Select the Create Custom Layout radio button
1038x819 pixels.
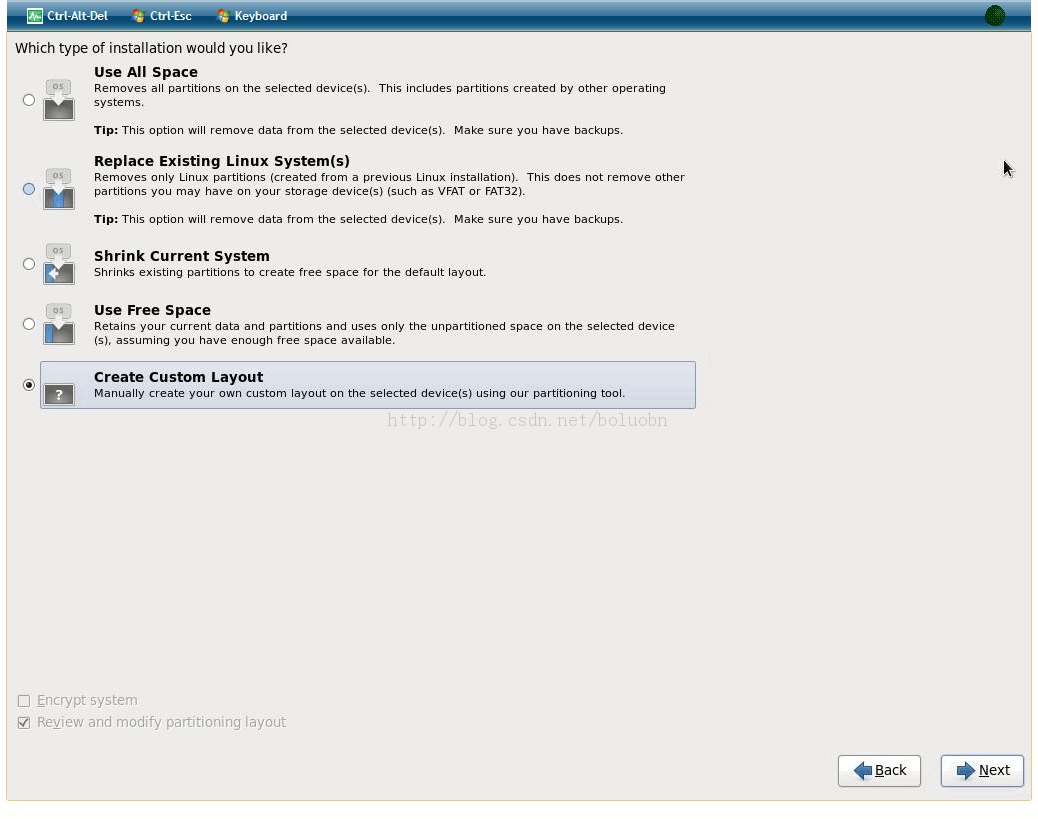click(x=28, y=385)
